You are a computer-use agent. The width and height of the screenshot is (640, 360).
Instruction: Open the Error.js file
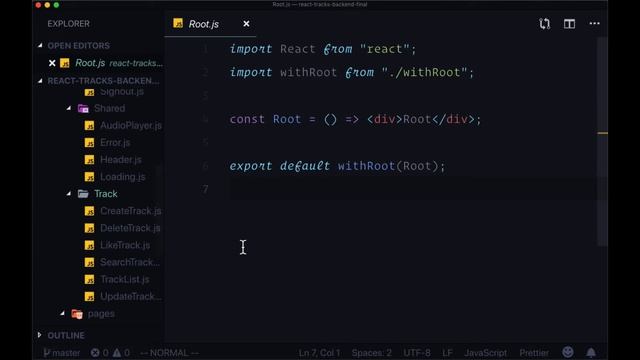115,143
